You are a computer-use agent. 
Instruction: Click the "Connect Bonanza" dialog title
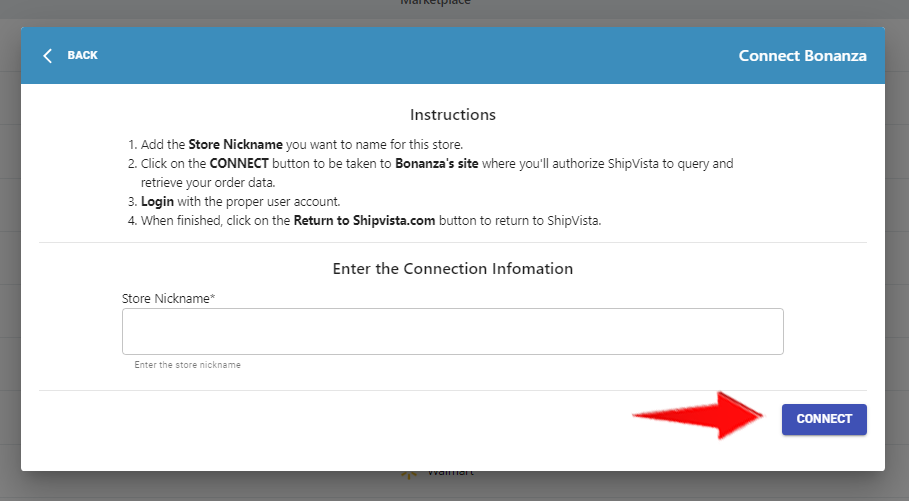(x=802, y=56)
